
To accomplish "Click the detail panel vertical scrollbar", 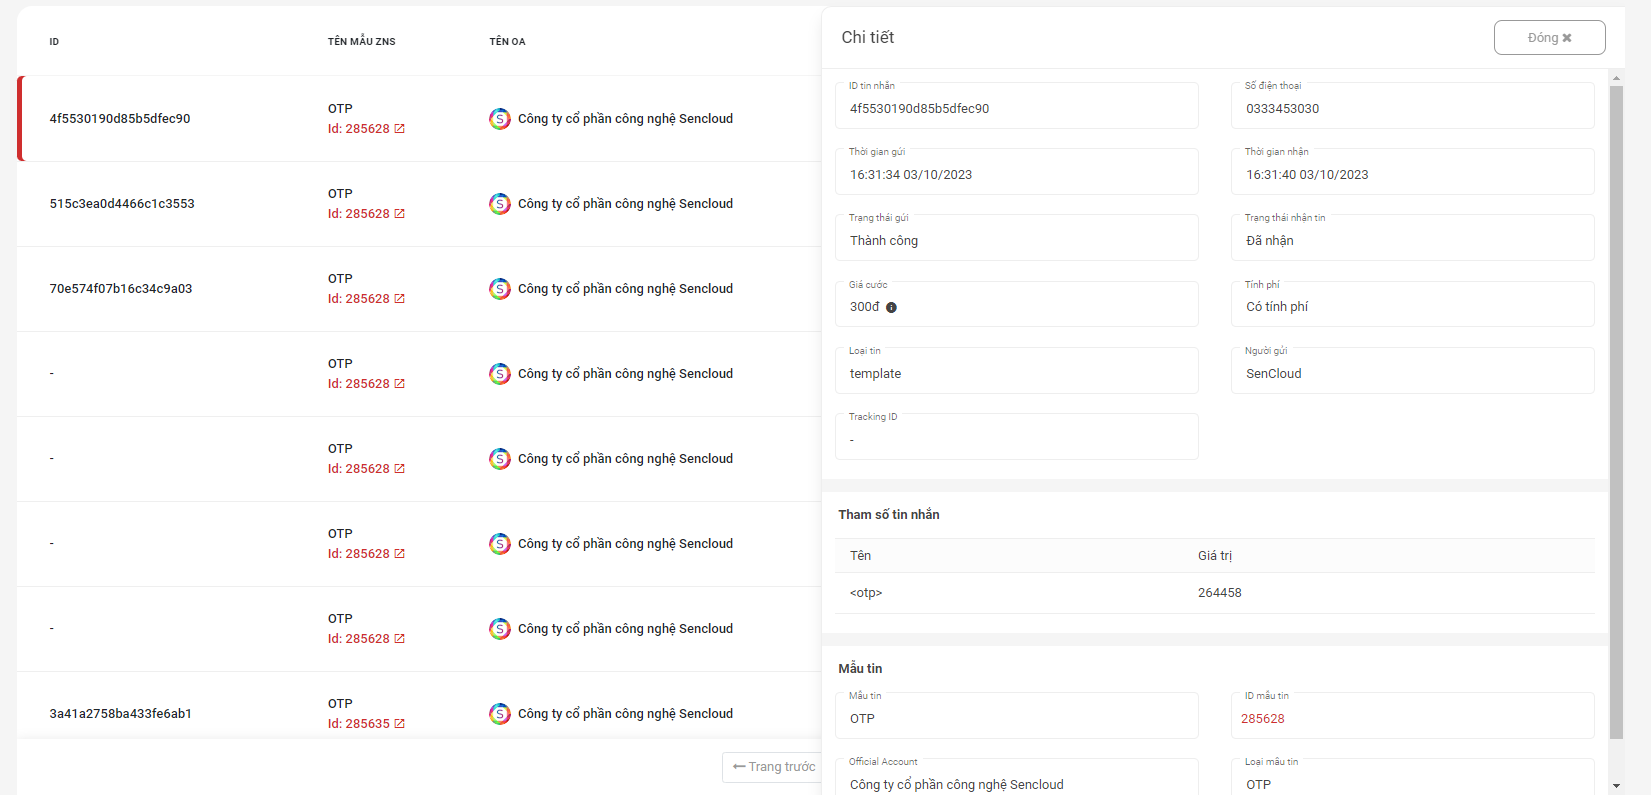I will coord(1616,400).
